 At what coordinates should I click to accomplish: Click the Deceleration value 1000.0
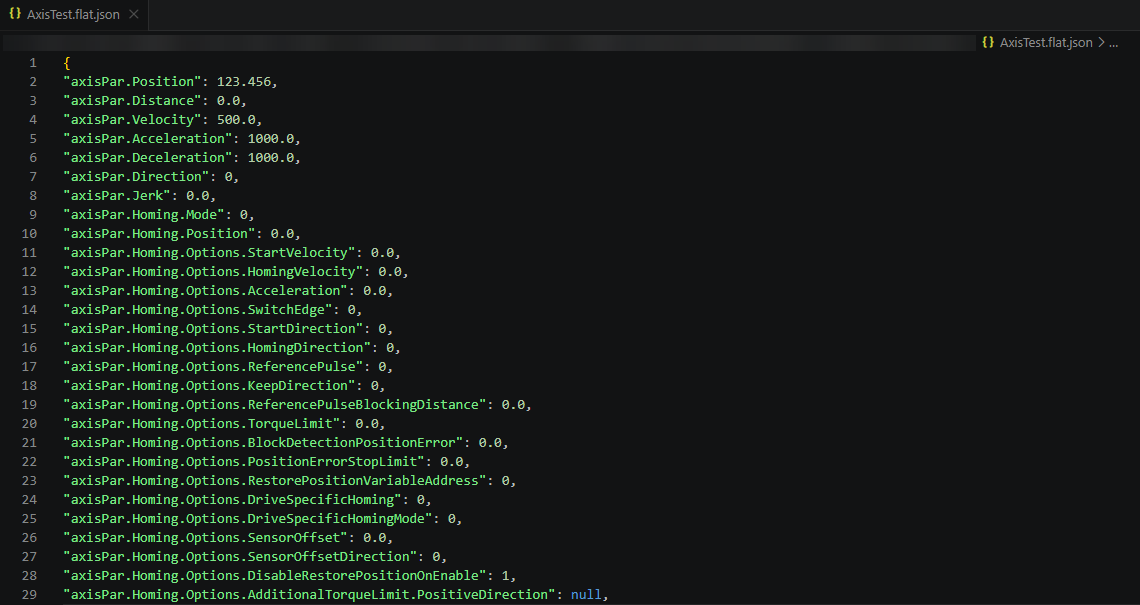point(270,157)
